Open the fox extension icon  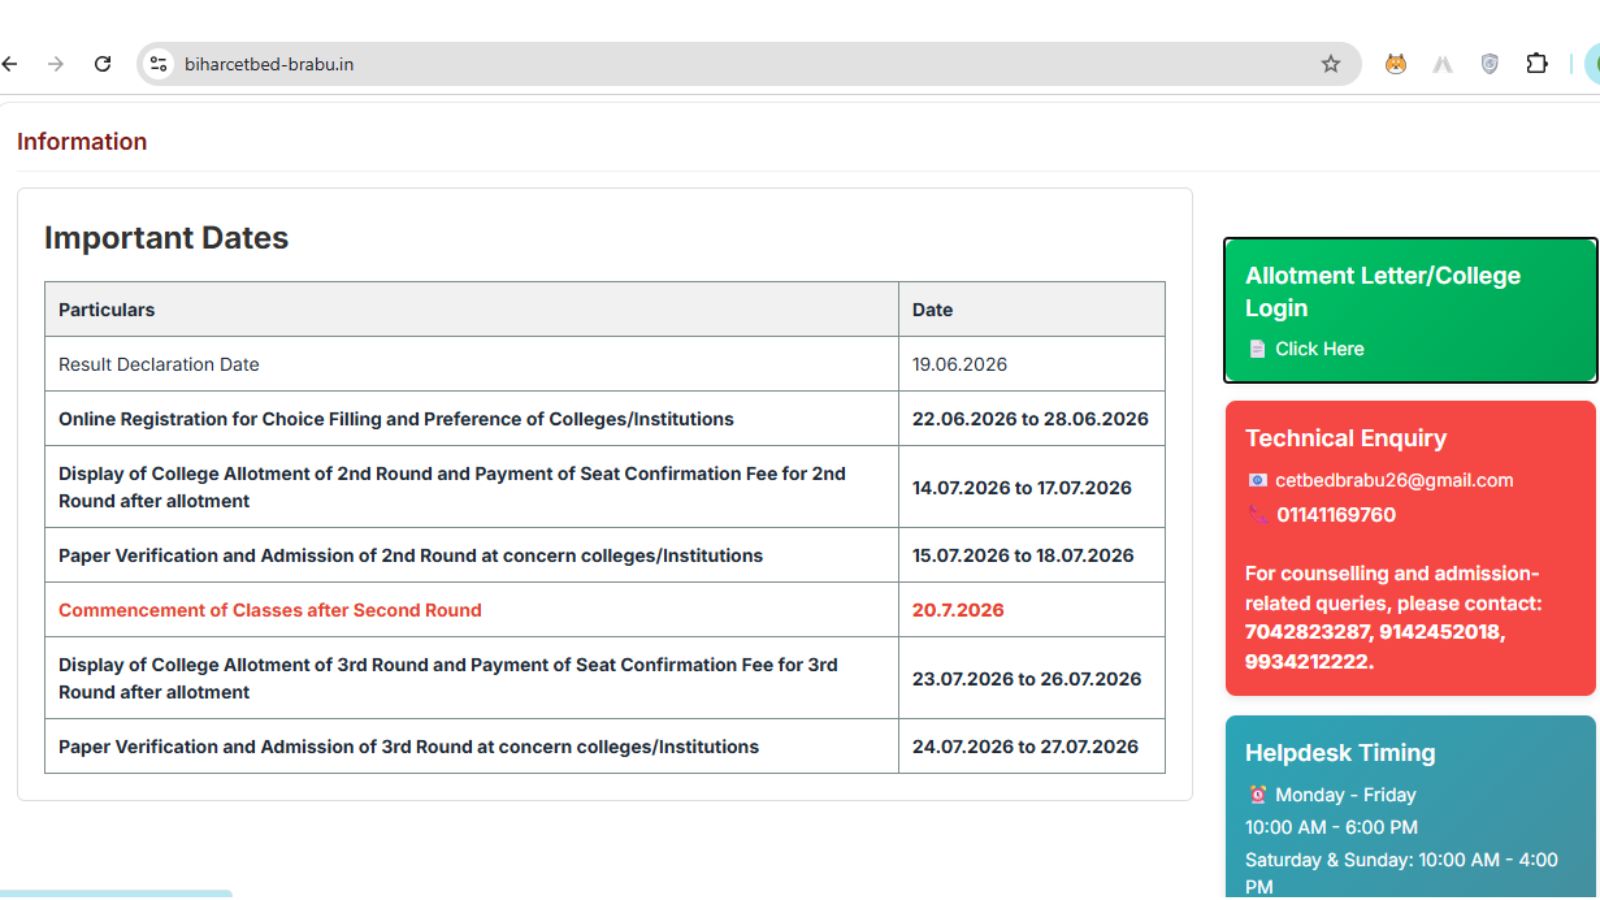[x=1395, y=64]
